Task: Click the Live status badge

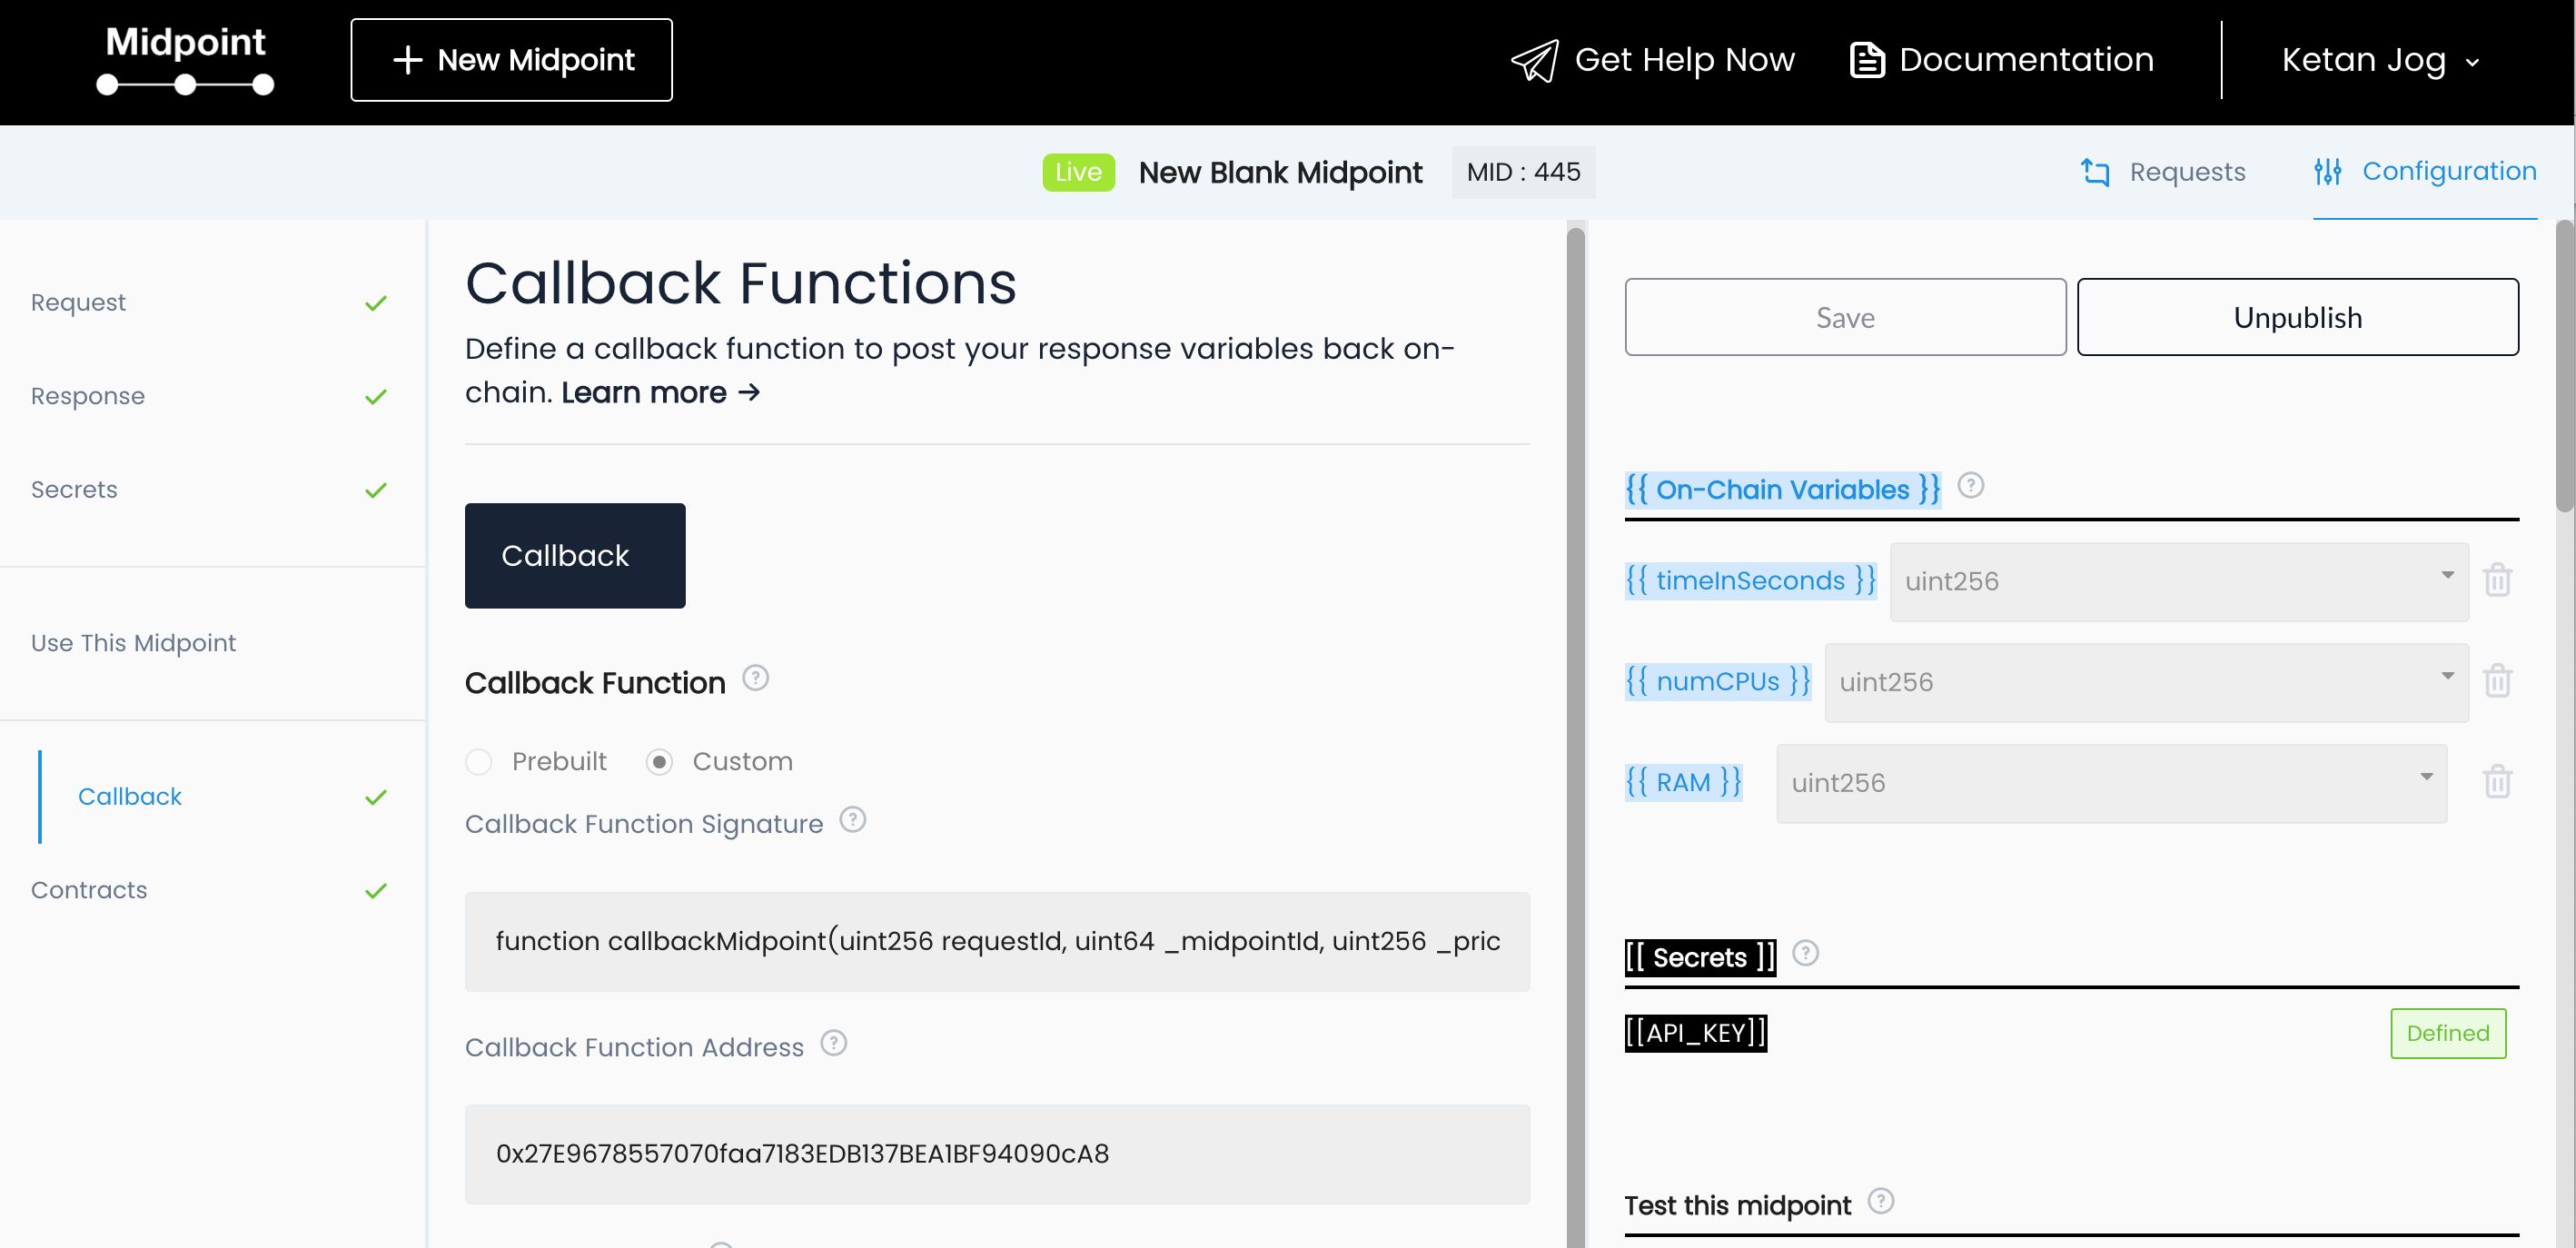Action: point(1078,172)
